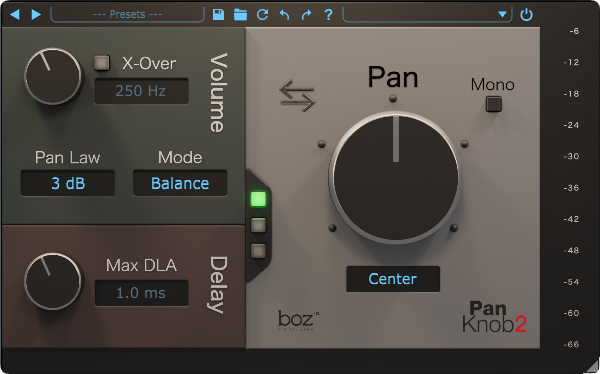
Task: Toggle plugin bypass power icon
Action: [527, 15]
